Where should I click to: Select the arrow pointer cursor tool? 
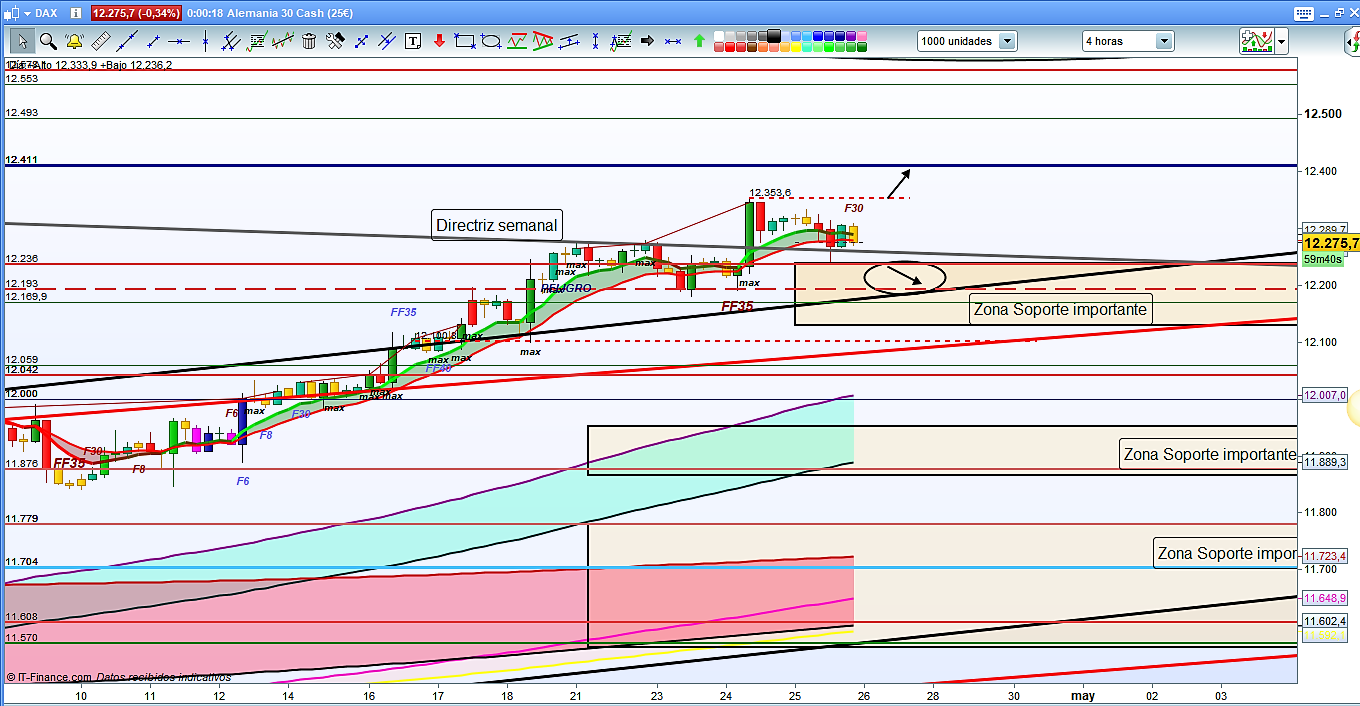point(21,41)
